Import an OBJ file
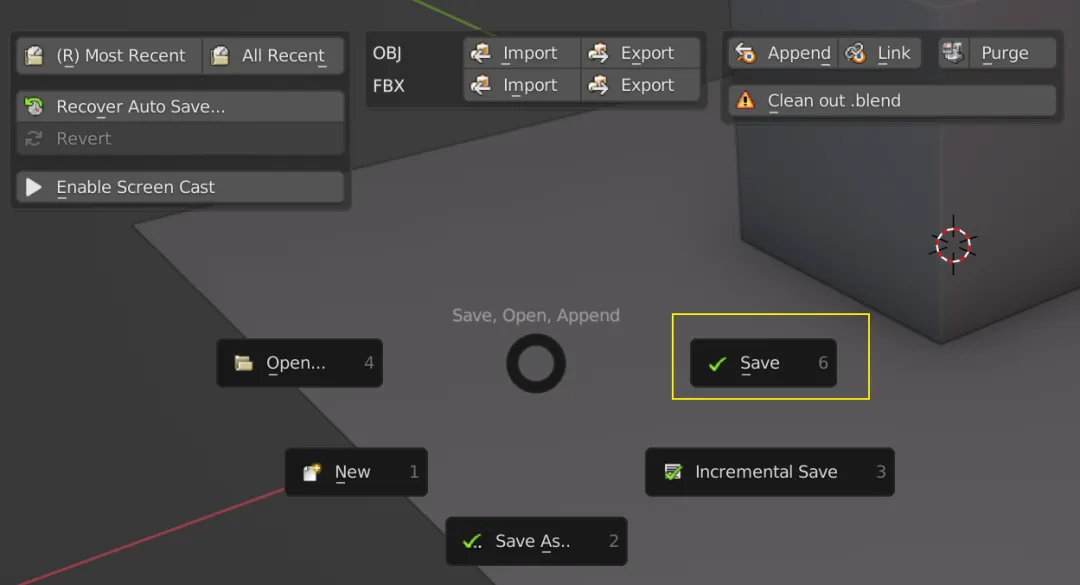This screenshot has height=585, width=1080. (x=522, y=53)
